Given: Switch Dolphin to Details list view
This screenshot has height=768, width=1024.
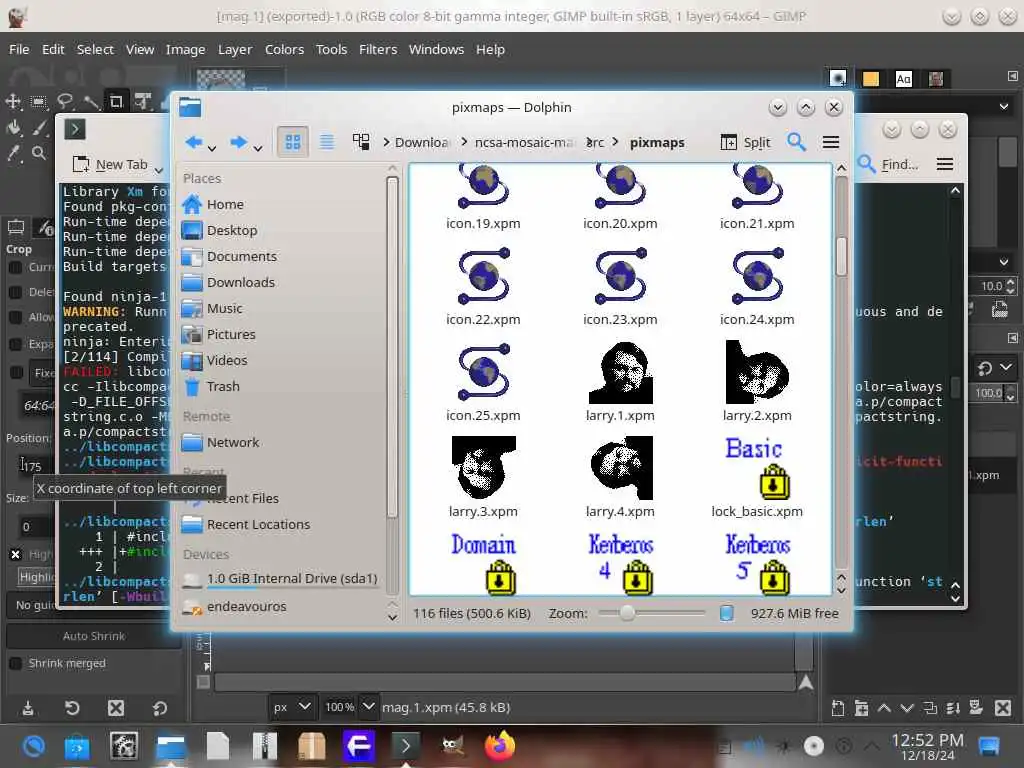Looking at the screenshot, I should [x=327, y=142].
